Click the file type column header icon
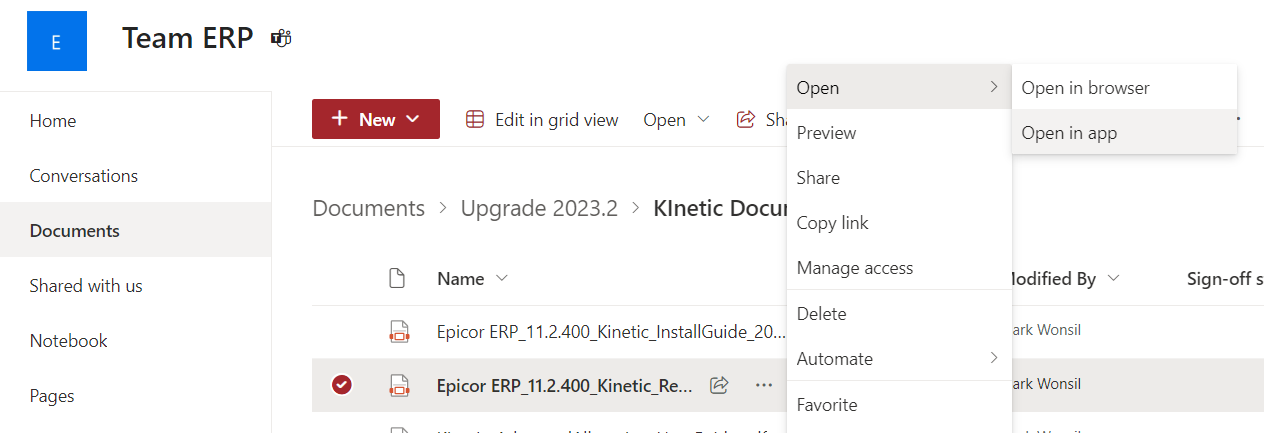 click(x=397, y=279)
